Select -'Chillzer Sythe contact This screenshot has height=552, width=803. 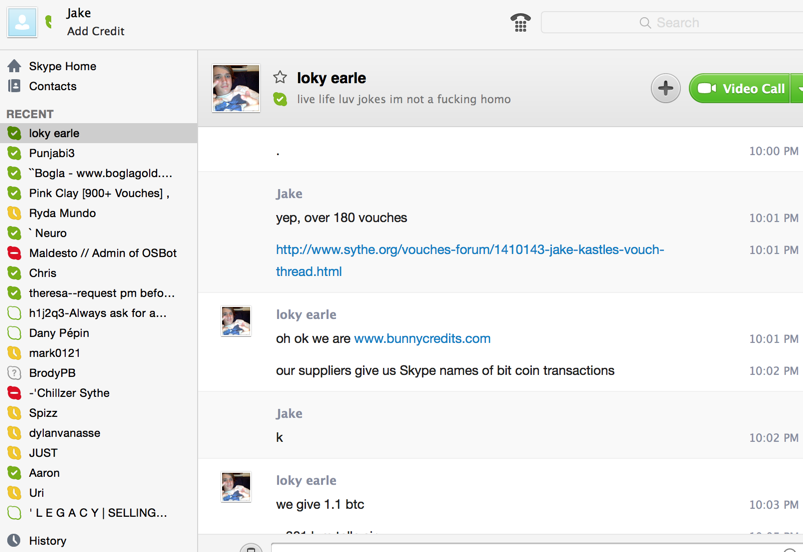click(98, 393)
